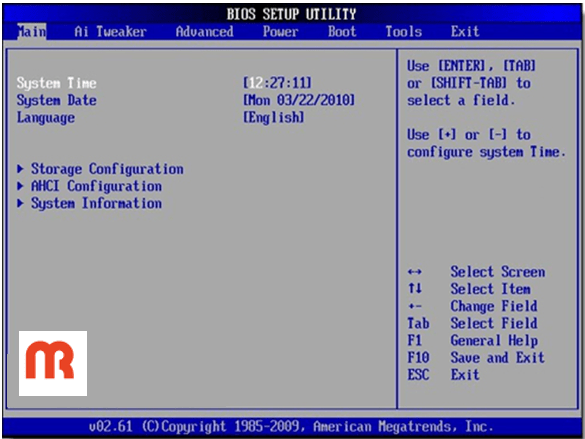585x439 pixels.
Task: Open the Exit tab
Action: pyautogui.click(x=465, y=32)
